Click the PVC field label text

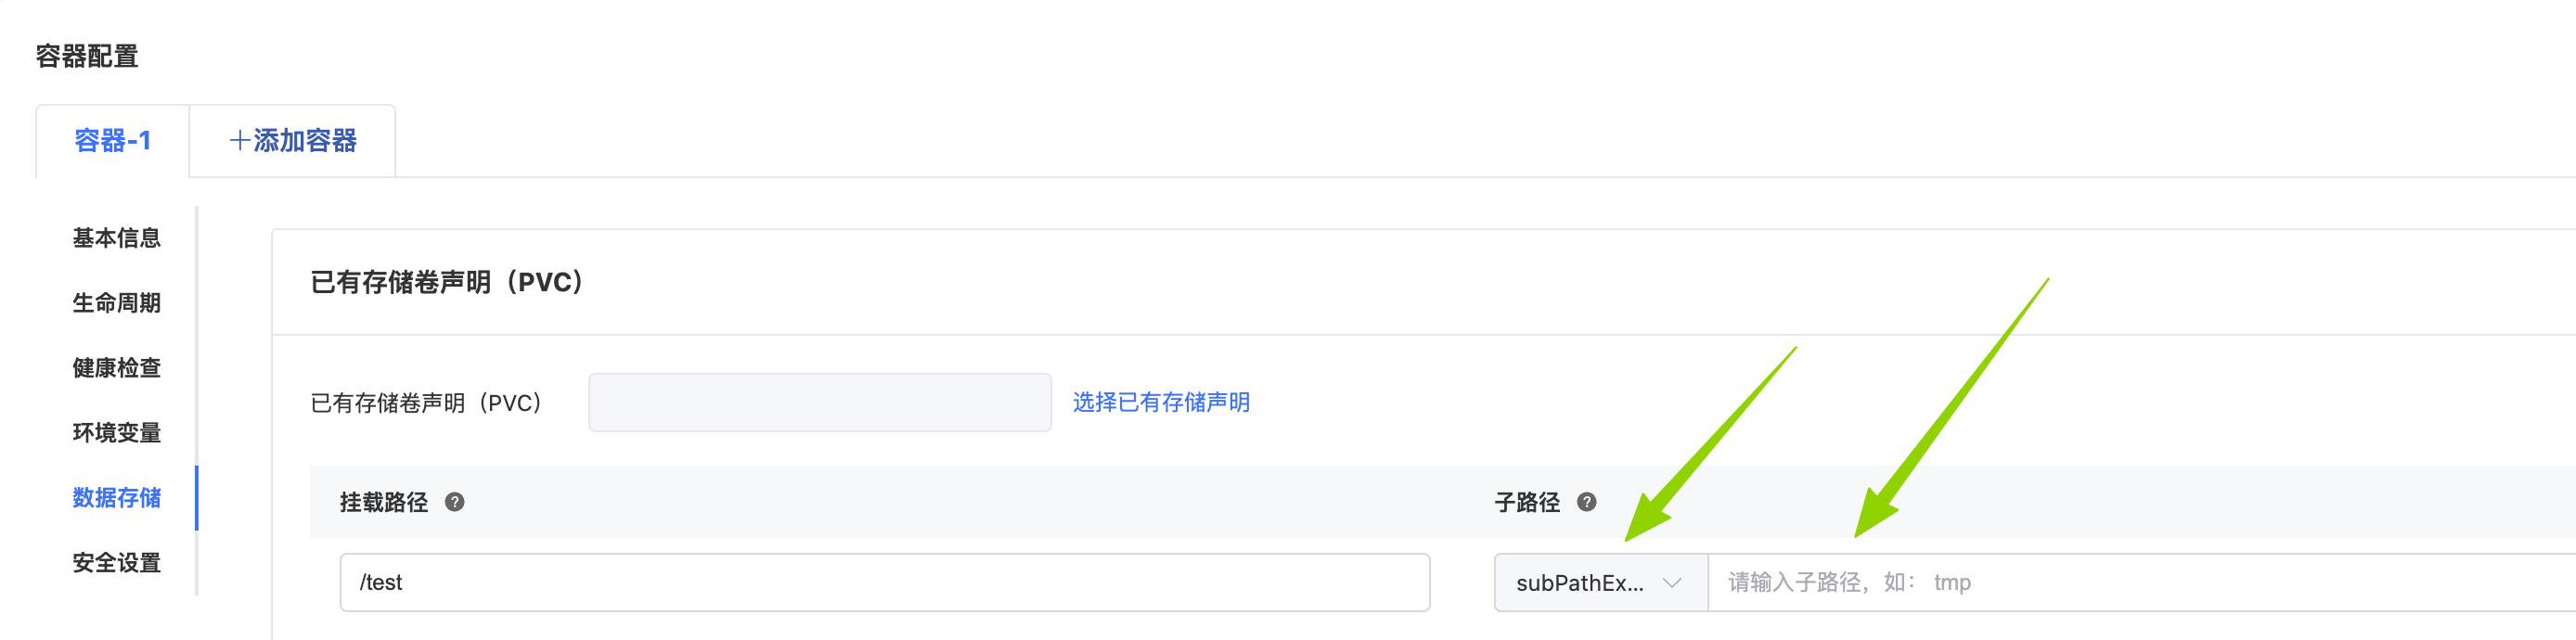[426, 403]
